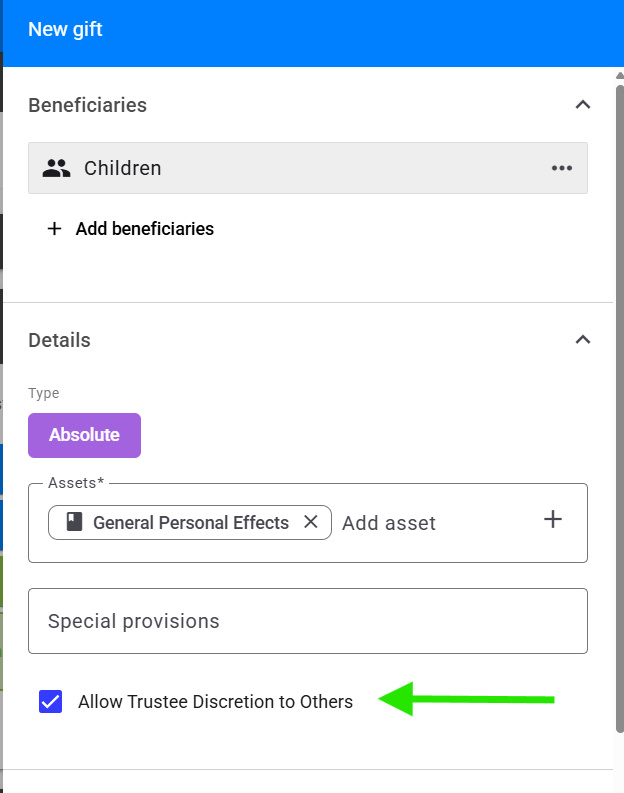Image resolution: width=624 pixels, height=793 pixels.
Task: Click the vertical scrollbar thumb
Action: [620, 409]
